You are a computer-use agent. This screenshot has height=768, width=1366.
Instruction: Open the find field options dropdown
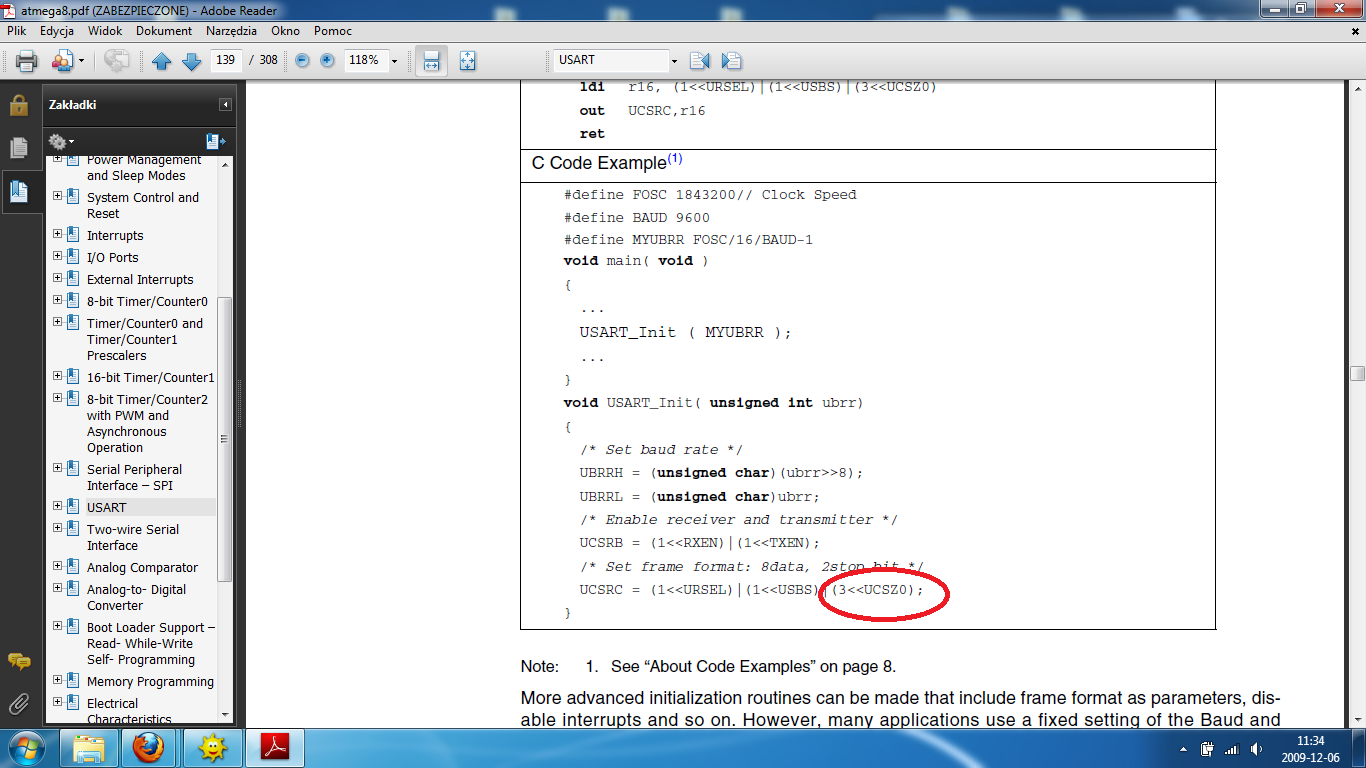coord(675,61)
